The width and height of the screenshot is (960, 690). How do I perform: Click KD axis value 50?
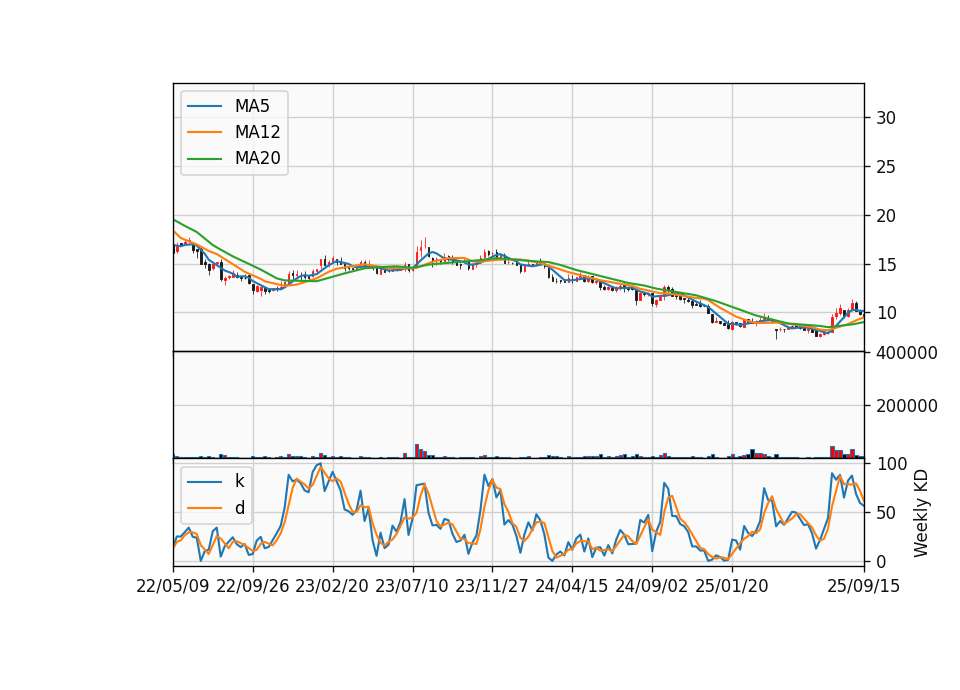pyautogui.click(x=886, y=512)
